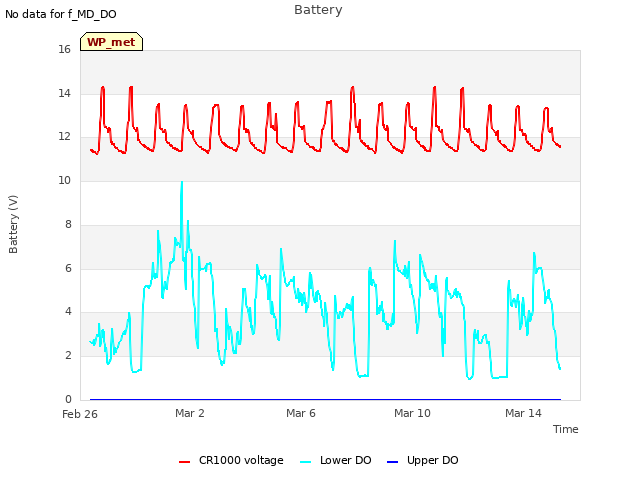Image resolution: width=640 pixels, height=480 pixels.
Task: Click the 16 y-axis tick label
Action: pyautogui.click(x=64, y=49)
